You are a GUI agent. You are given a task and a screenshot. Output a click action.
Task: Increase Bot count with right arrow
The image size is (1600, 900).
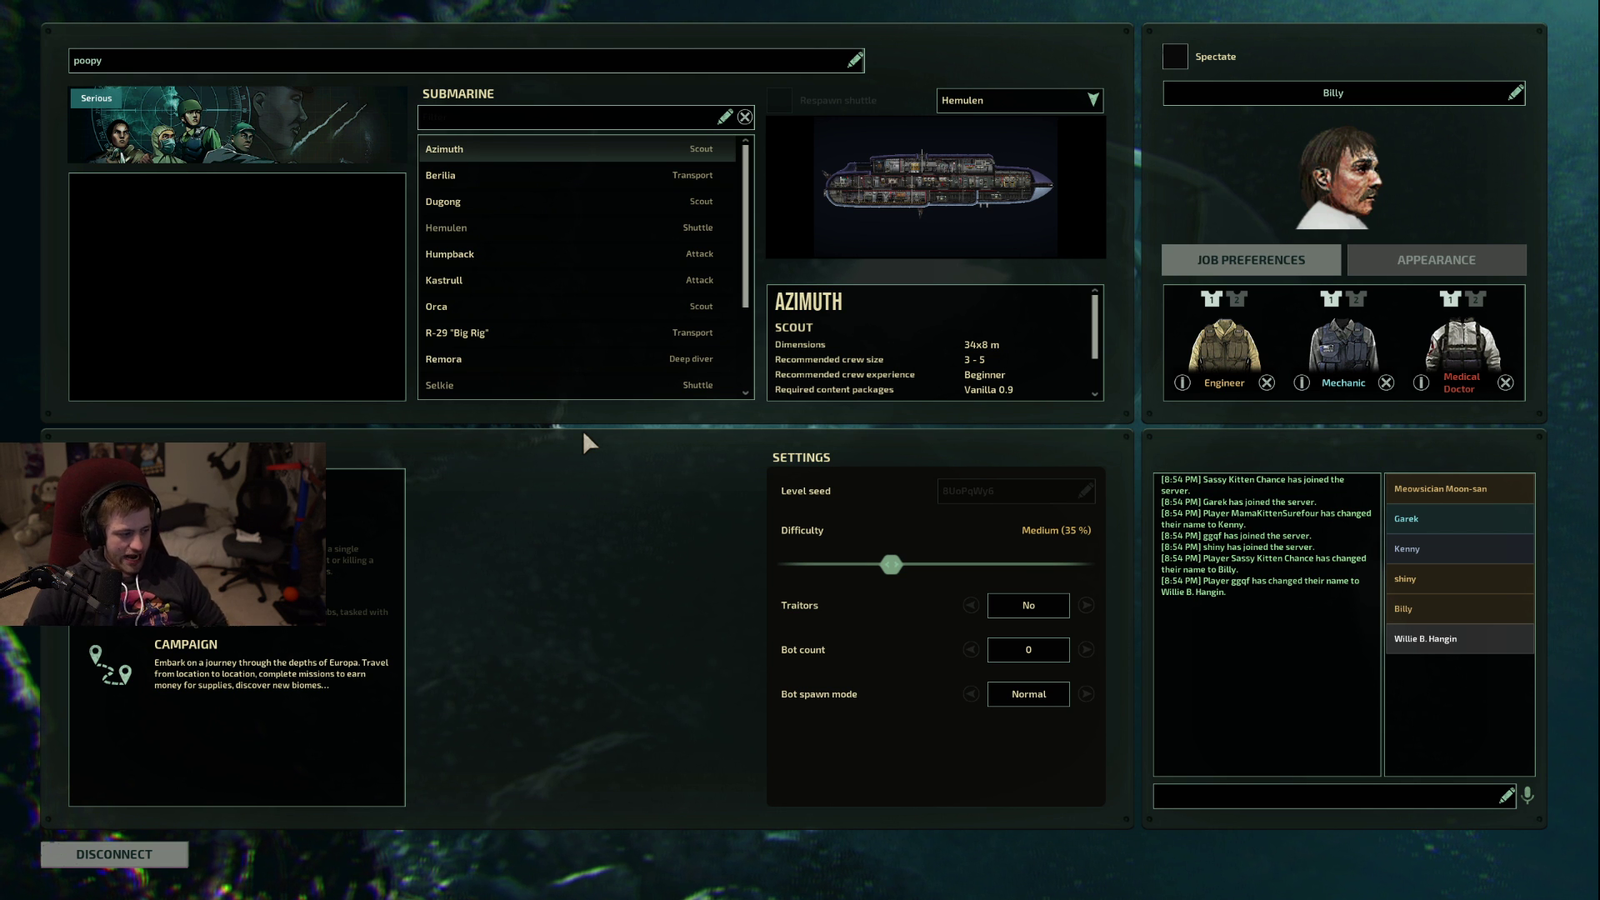click(1086, 650)
